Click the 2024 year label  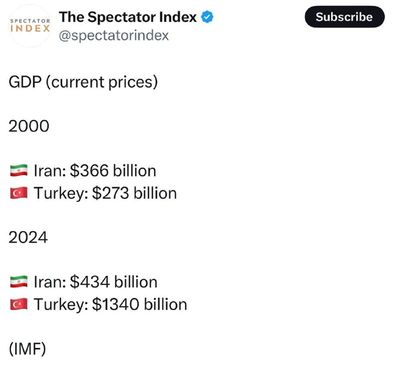28,238
